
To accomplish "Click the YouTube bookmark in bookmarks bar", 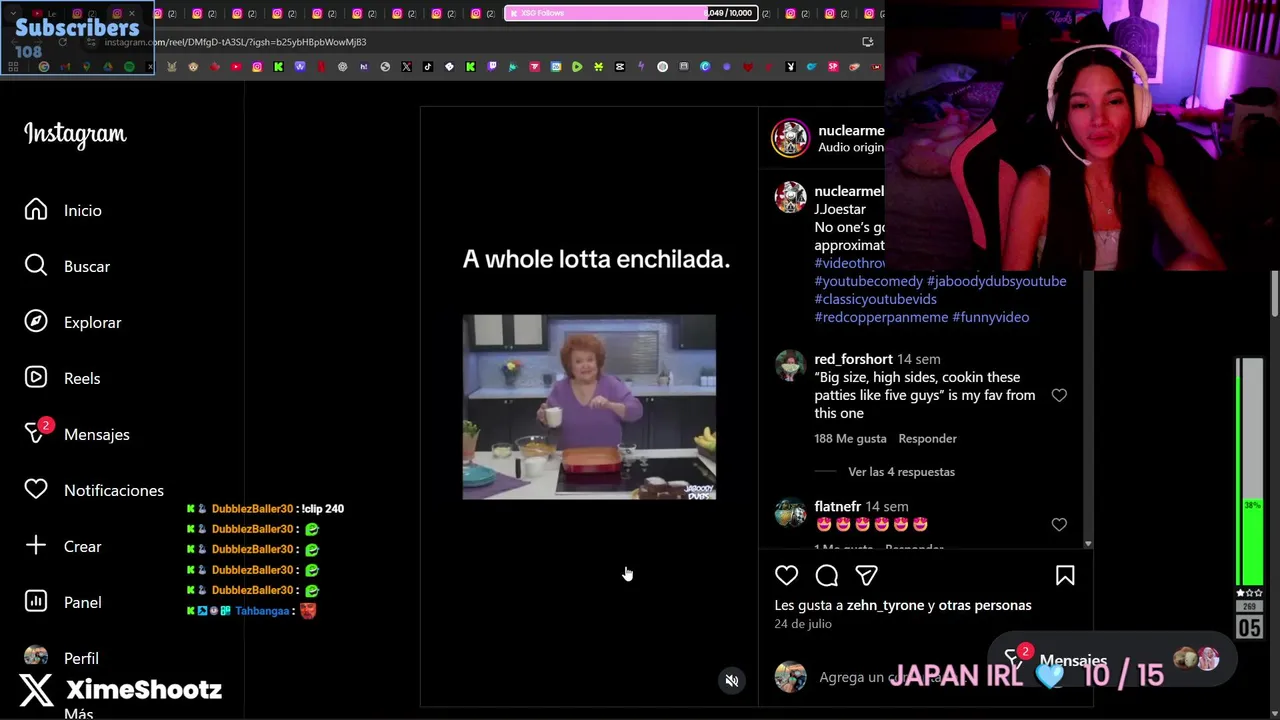I will tap(236, 67).
